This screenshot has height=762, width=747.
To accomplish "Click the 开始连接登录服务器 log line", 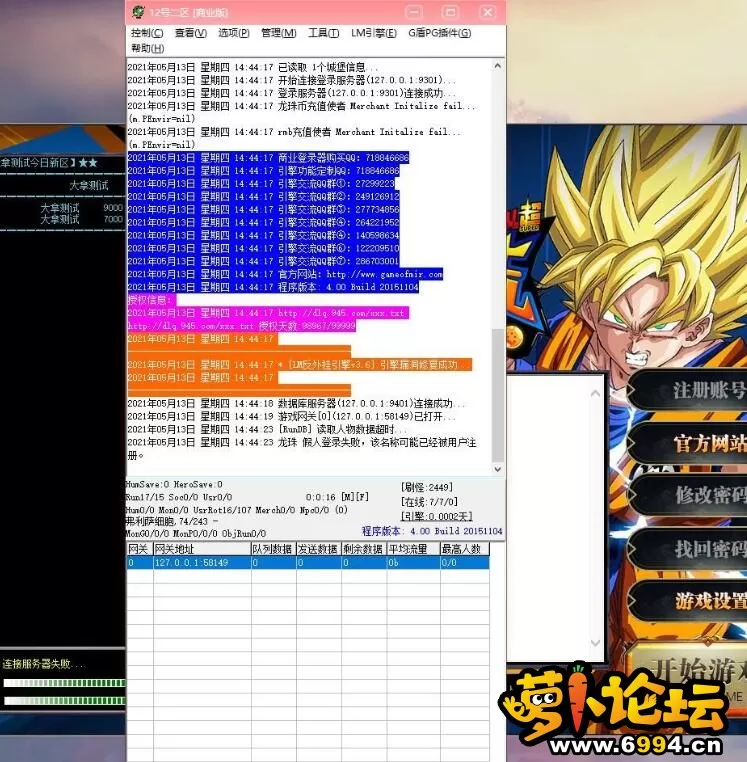I will [291, 80].
